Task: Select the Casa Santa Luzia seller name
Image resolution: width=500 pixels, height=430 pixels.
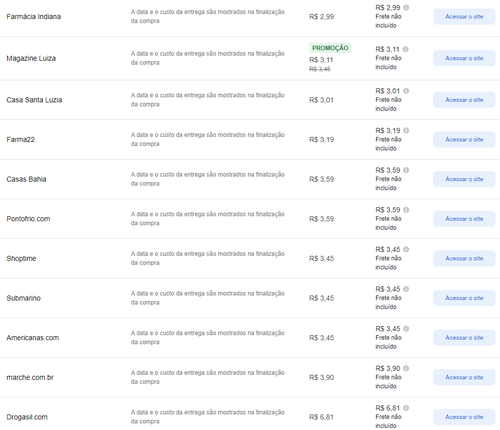Action: pyautogui.click(x=34, y=100)
